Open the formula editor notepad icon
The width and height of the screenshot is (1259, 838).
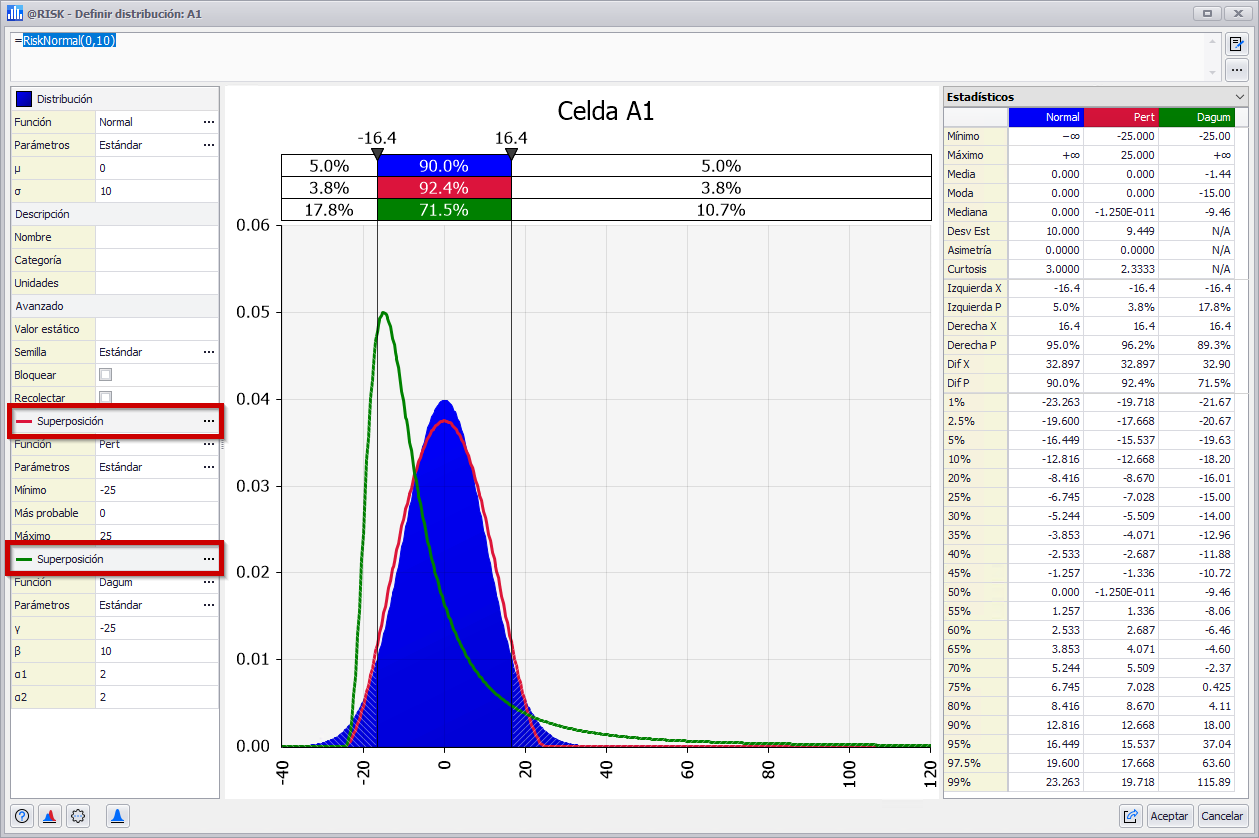click(1237, 44)
